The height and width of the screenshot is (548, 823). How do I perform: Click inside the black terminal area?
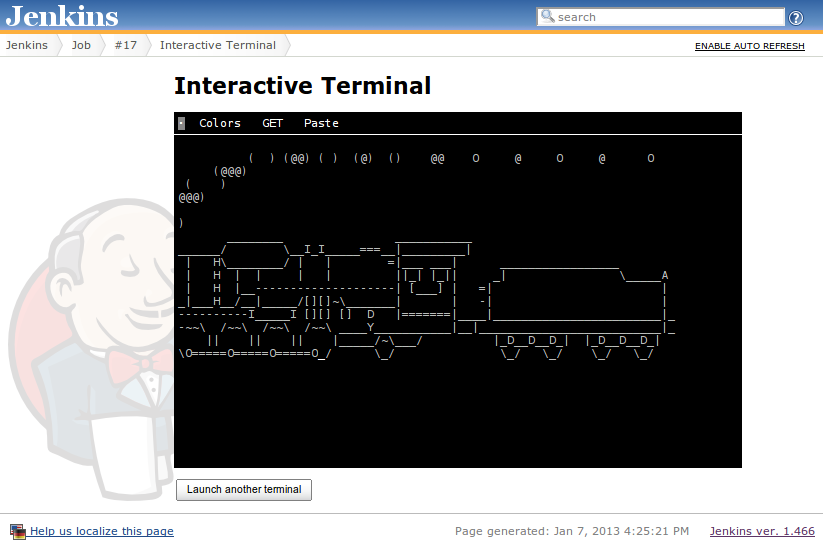[x=458, y=301]
